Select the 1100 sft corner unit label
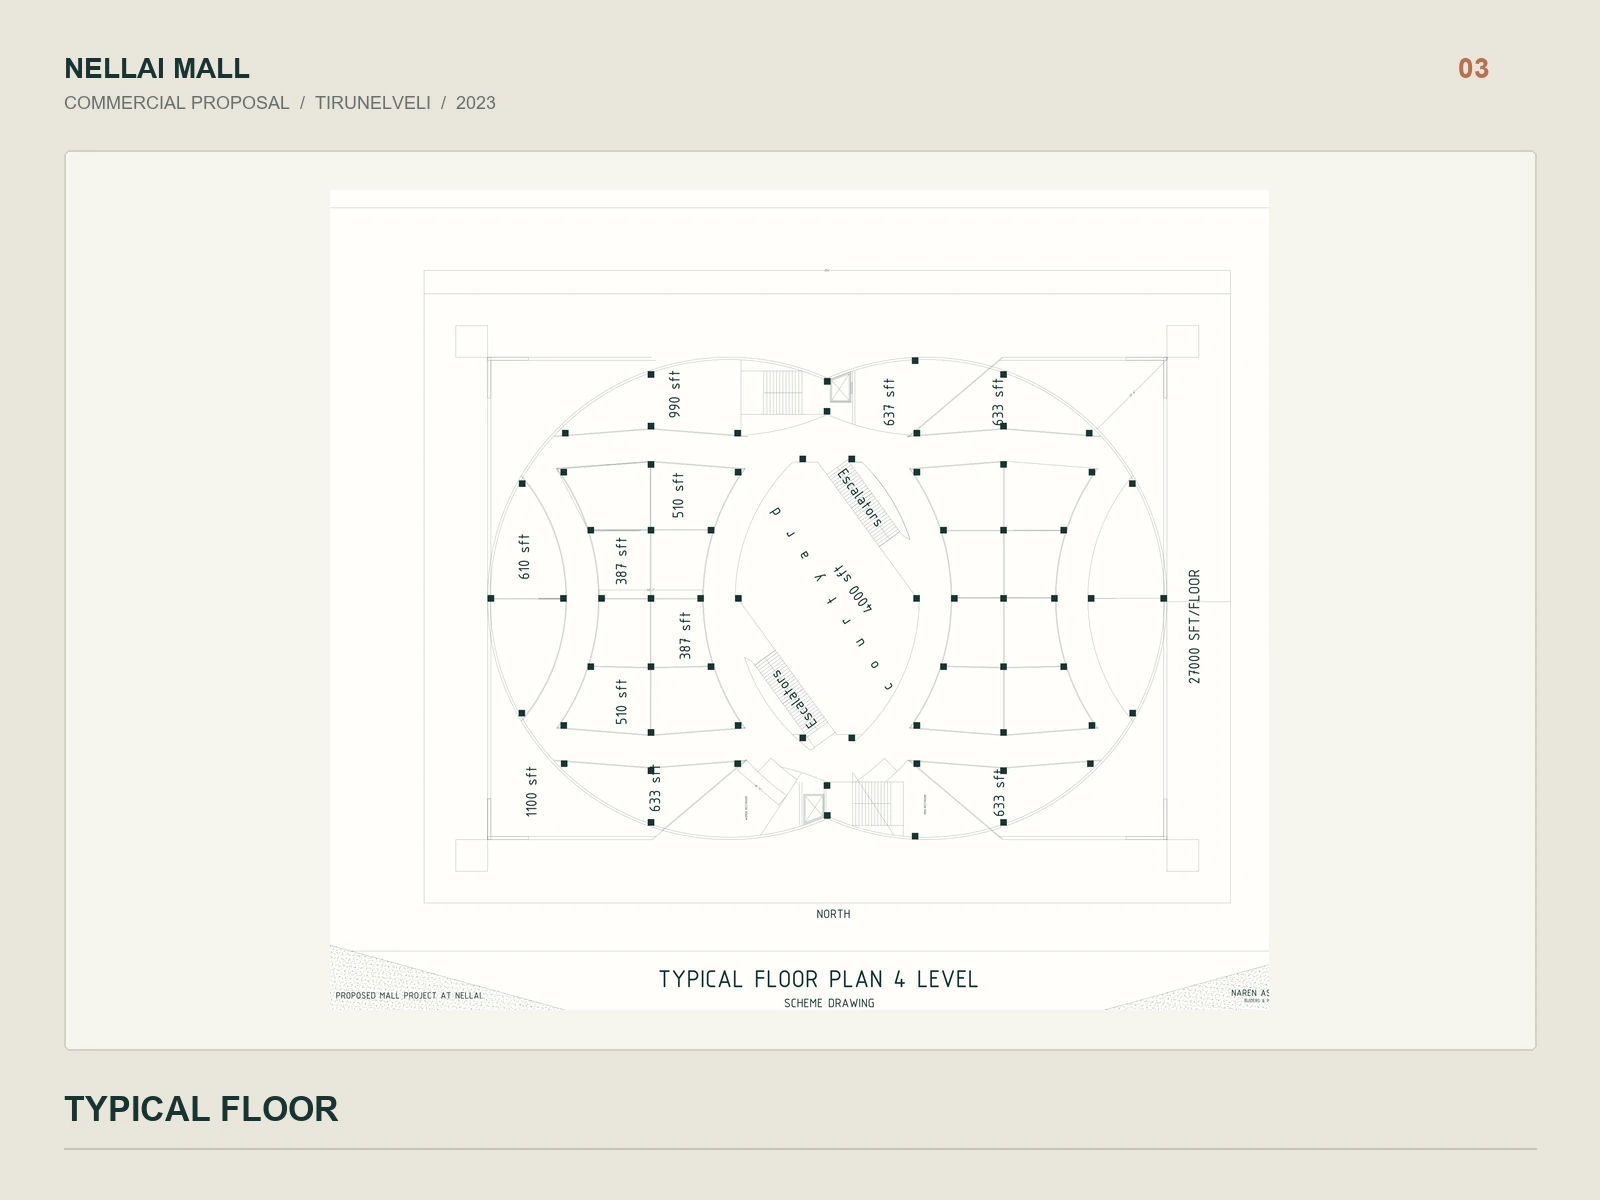Screen dimensions: 1600x1200 click(x=531, y=791)
